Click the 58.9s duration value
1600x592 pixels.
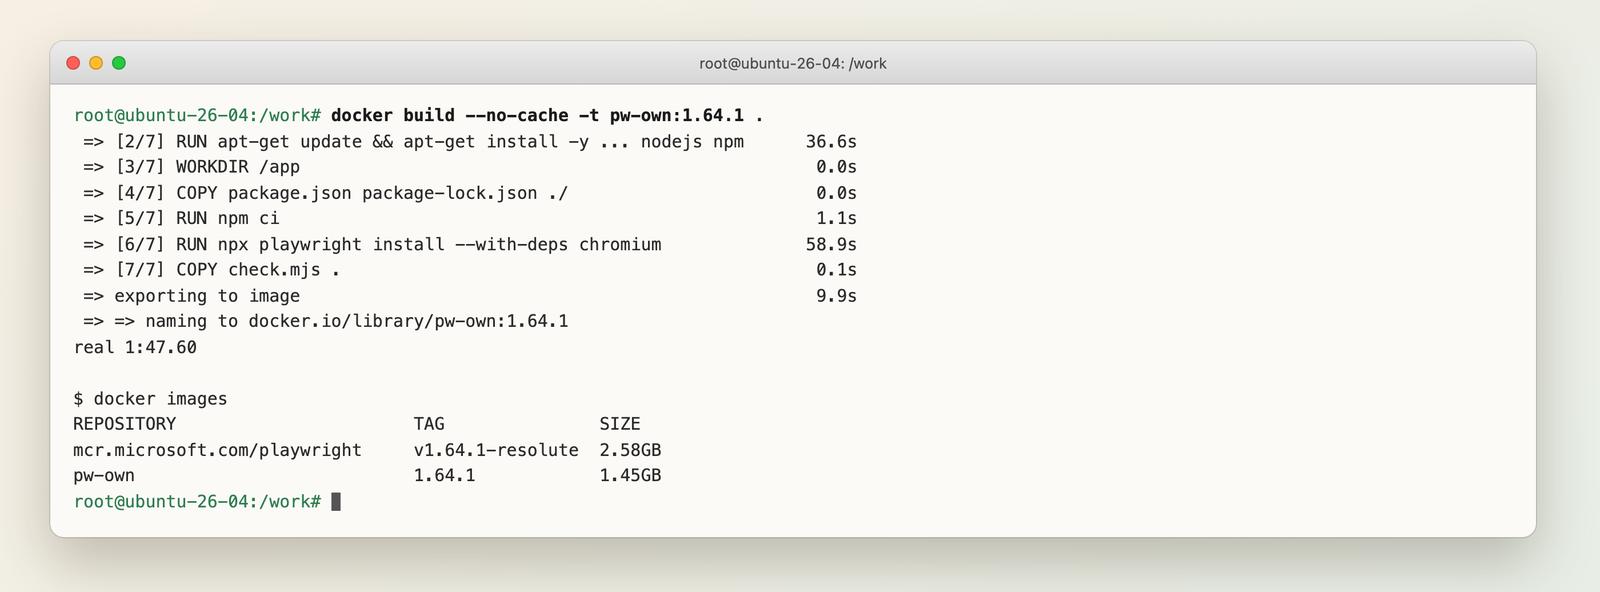pyautogui.click(x=831, y=244)
